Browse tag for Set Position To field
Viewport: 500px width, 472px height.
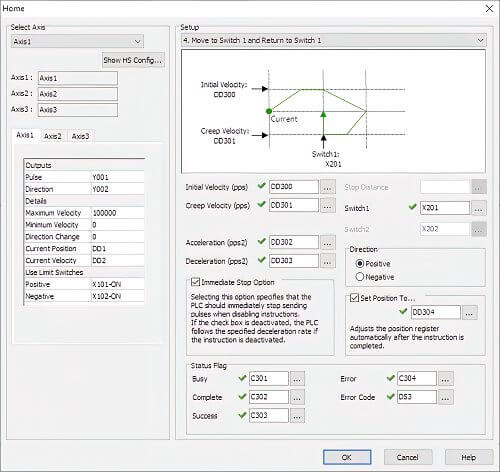coord(469,313)
